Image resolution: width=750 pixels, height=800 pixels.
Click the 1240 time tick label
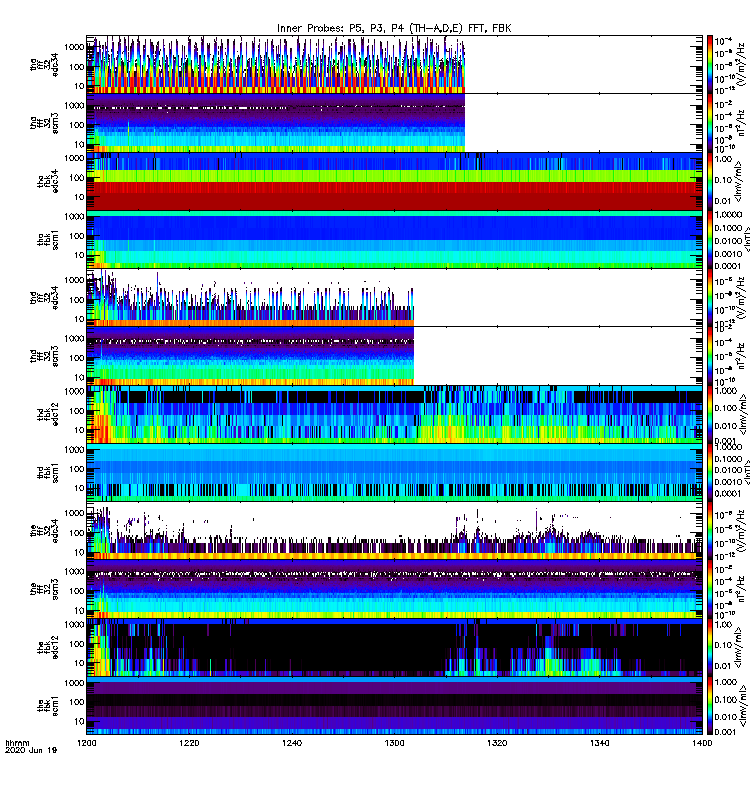click(x=292, y=743)
